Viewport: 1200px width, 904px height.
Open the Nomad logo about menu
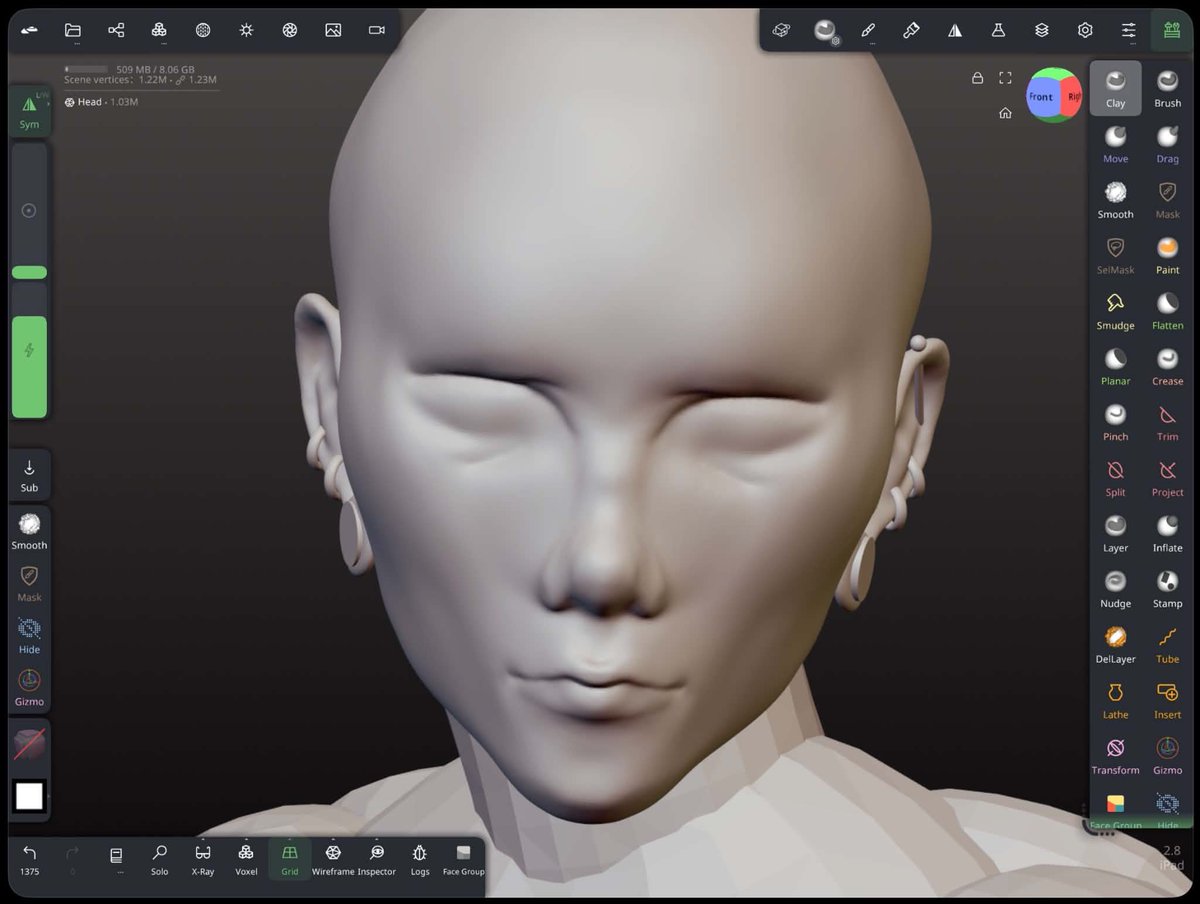coord(30,30)
